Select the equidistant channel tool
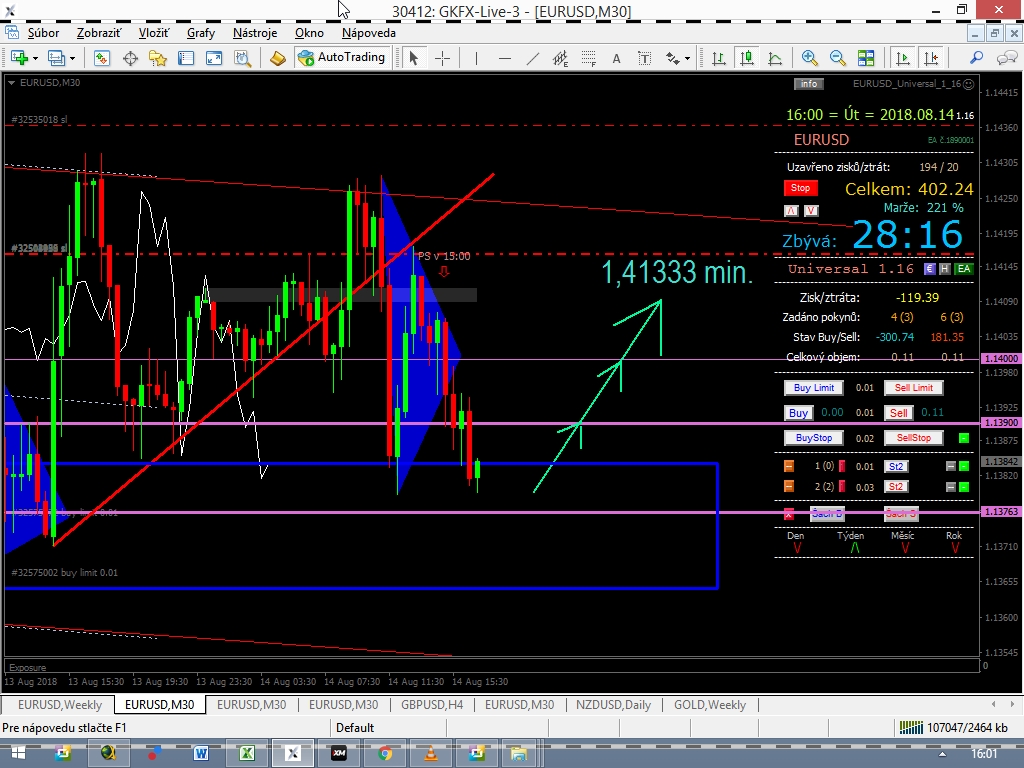This screenshot has width=1024, height=768. [x=560, y=58]
